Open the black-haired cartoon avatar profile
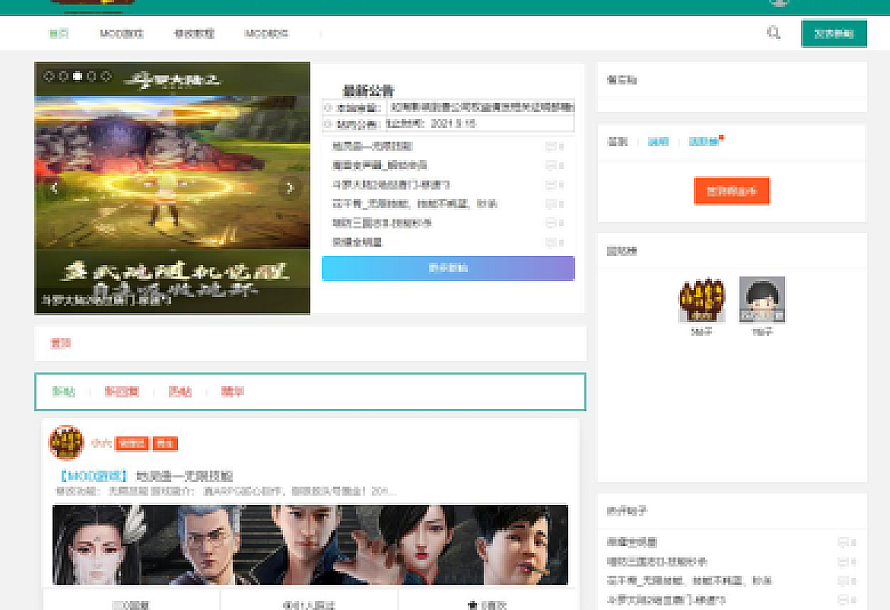 click(x=761, y=299)
